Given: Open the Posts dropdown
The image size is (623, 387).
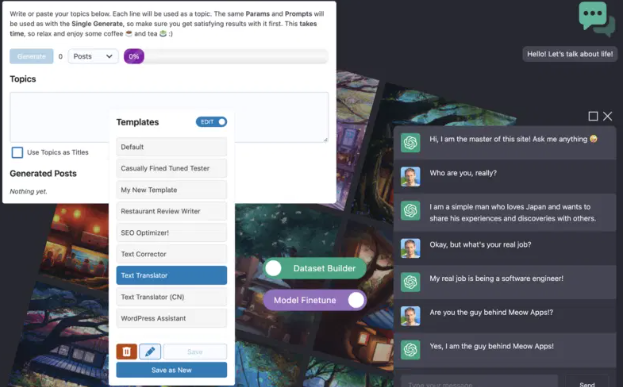Looking at the screenshot, I should point(93,56).
